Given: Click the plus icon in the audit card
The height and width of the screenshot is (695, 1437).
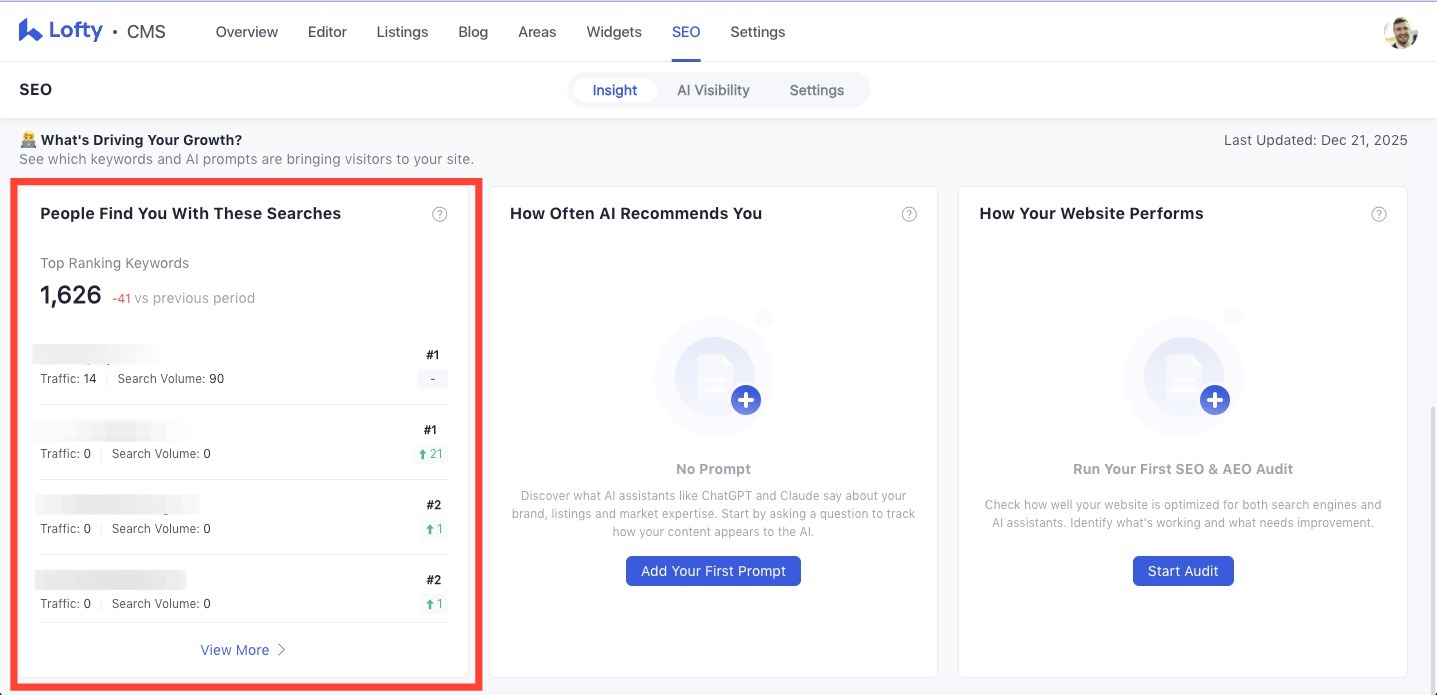Looking at the screenshot, I should coord(1215,399).
